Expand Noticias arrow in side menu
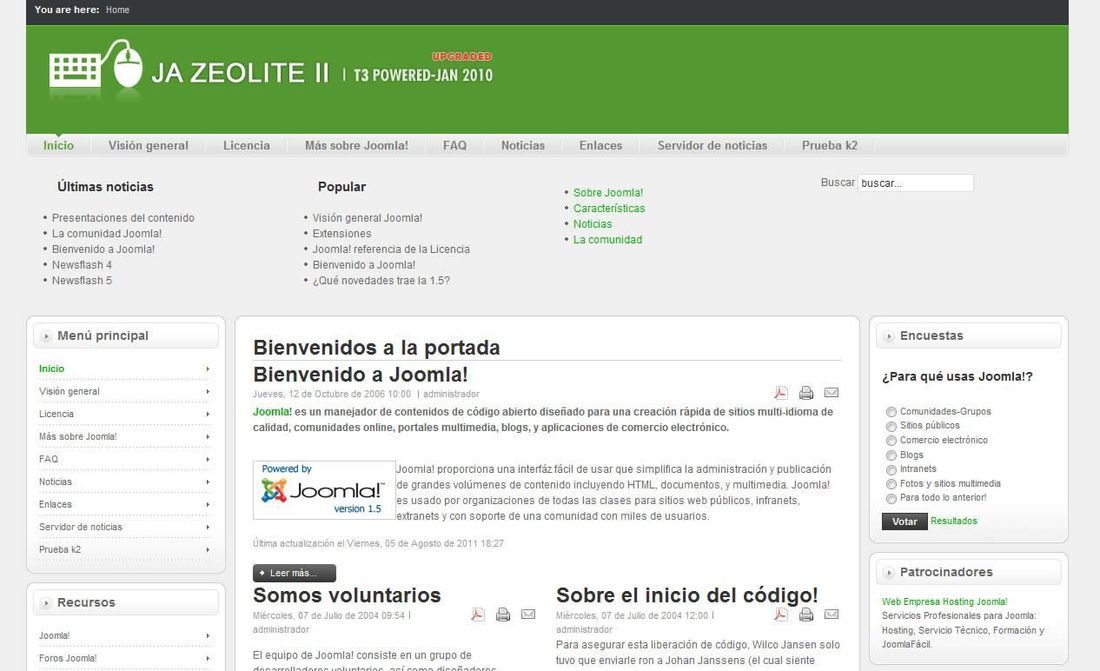The image size is (1100, 671). pyautogui.click(x=208, y=482)
